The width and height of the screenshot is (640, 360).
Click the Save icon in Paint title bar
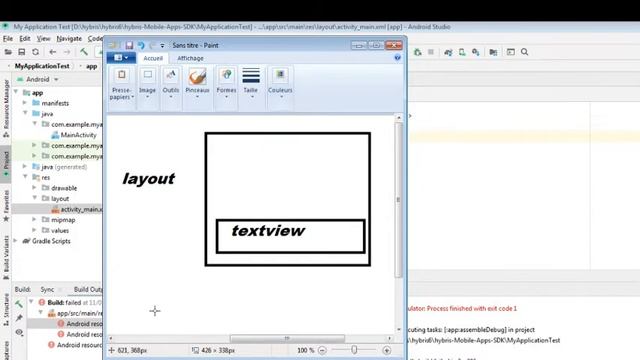click(x=129, y=45)
